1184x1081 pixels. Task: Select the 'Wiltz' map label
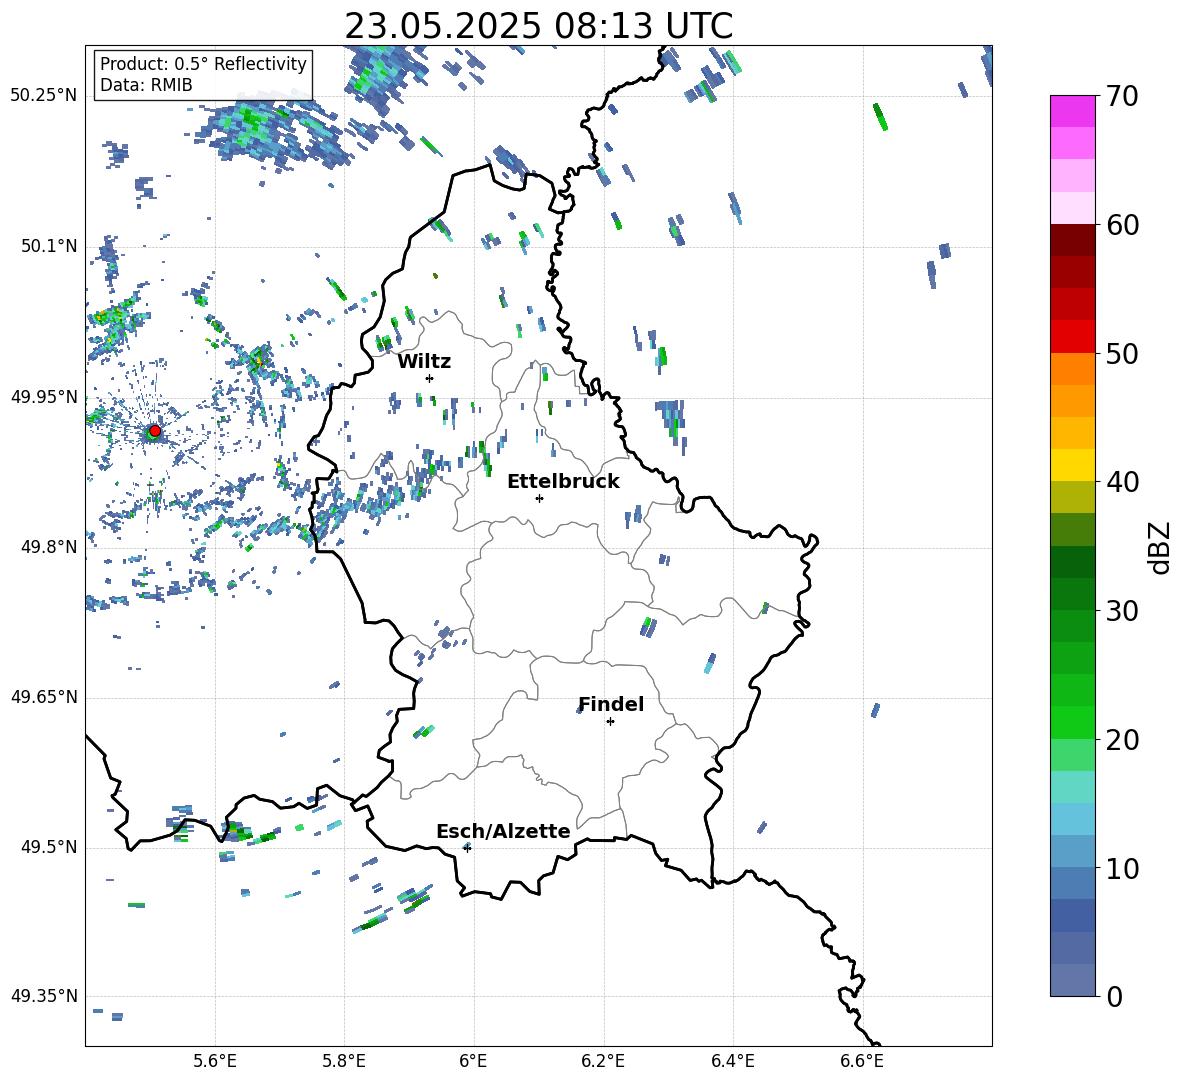[x=424, y=362]
